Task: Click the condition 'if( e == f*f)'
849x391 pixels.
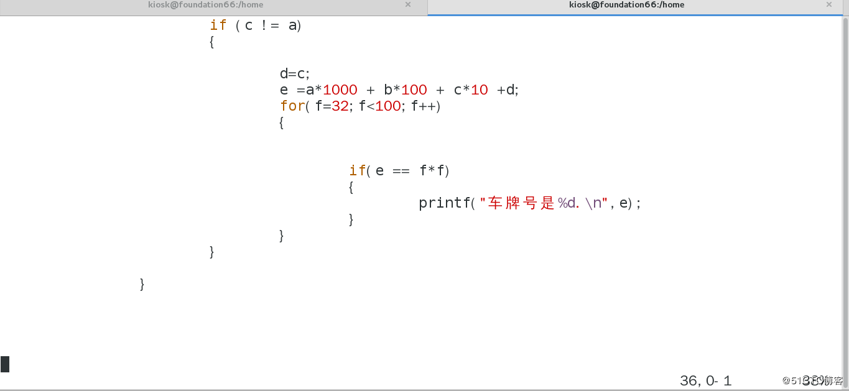Action: 400,171
